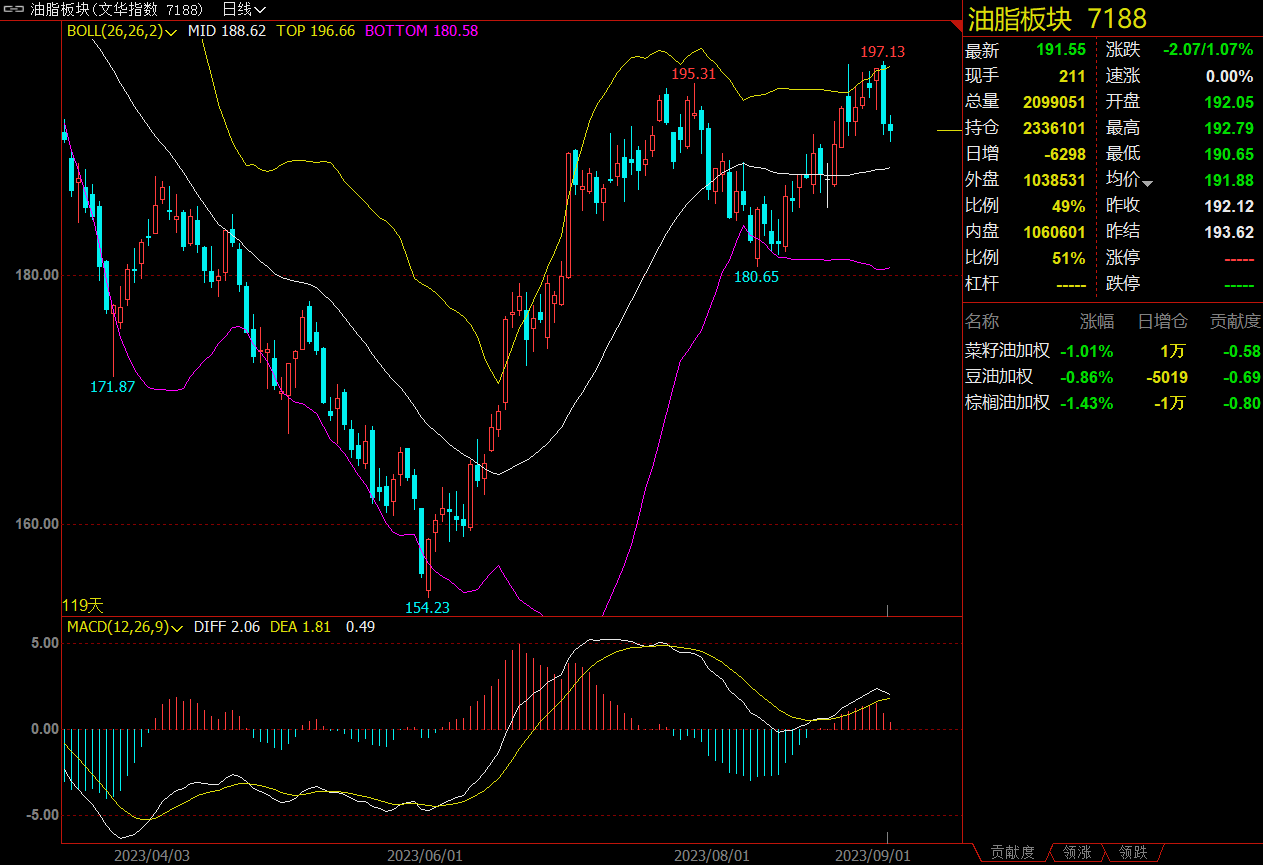Screen dimensions: 1263x865
Task: Click the MID 188.62 Bollinger reading
Action: pyautogui.click(x=227, y=31)
